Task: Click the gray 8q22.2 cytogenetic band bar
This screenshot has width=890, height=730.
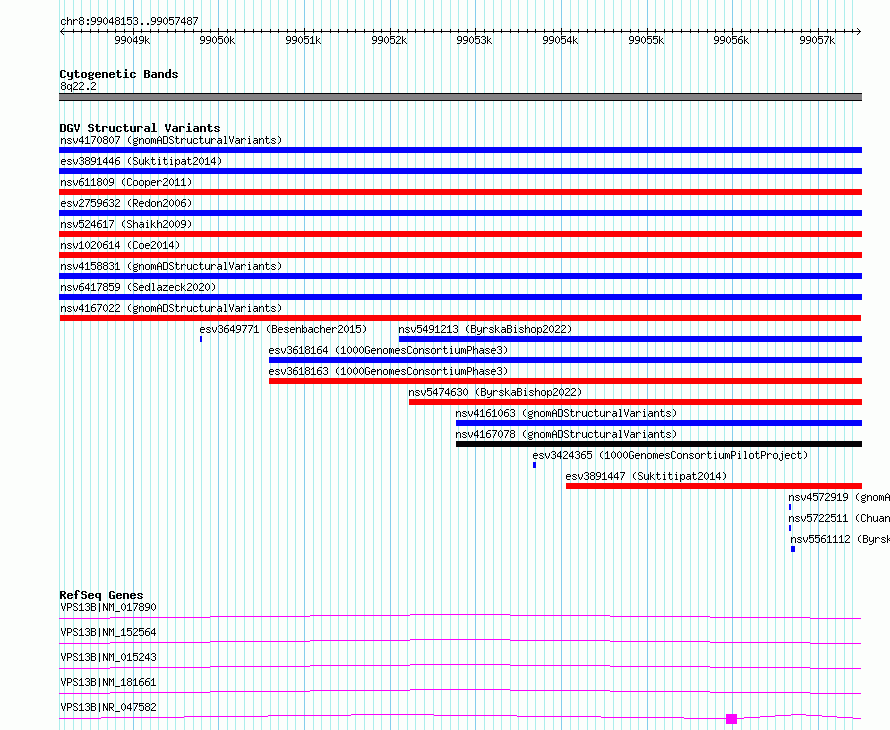Action: click(x=460, y=97)
